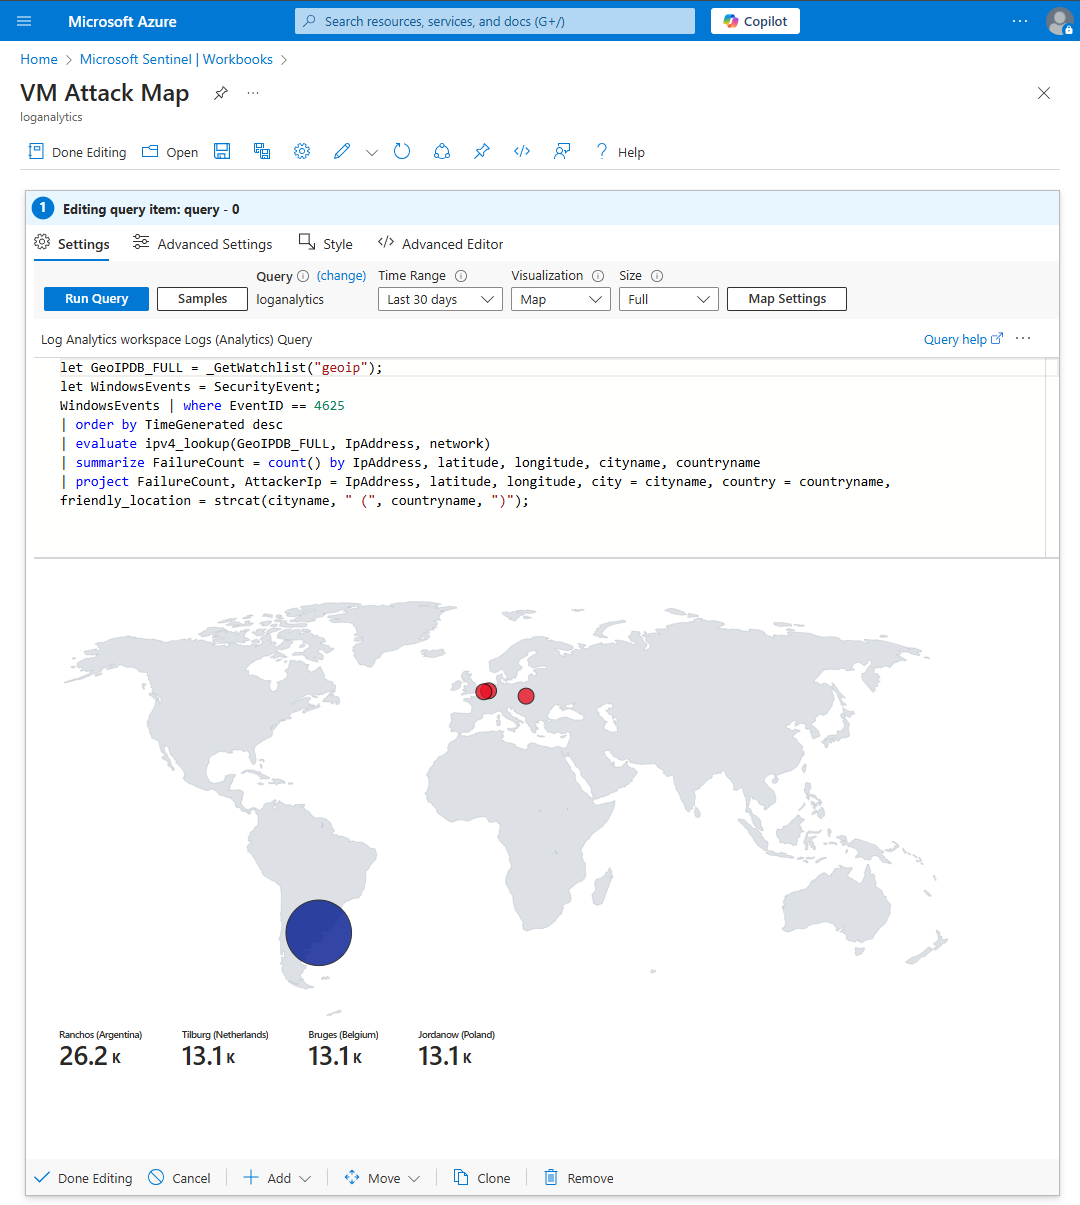Open Query help link

pyautogui.click(x=956, y=339)
